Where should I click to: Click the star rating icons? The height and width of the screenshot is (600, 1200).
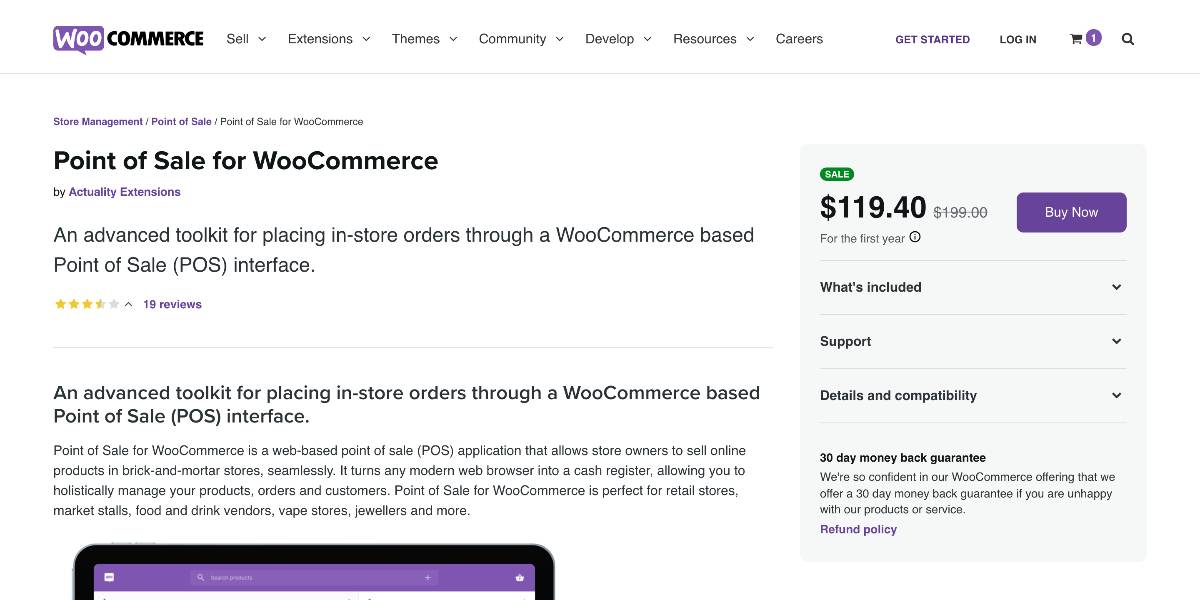point(87,304)
